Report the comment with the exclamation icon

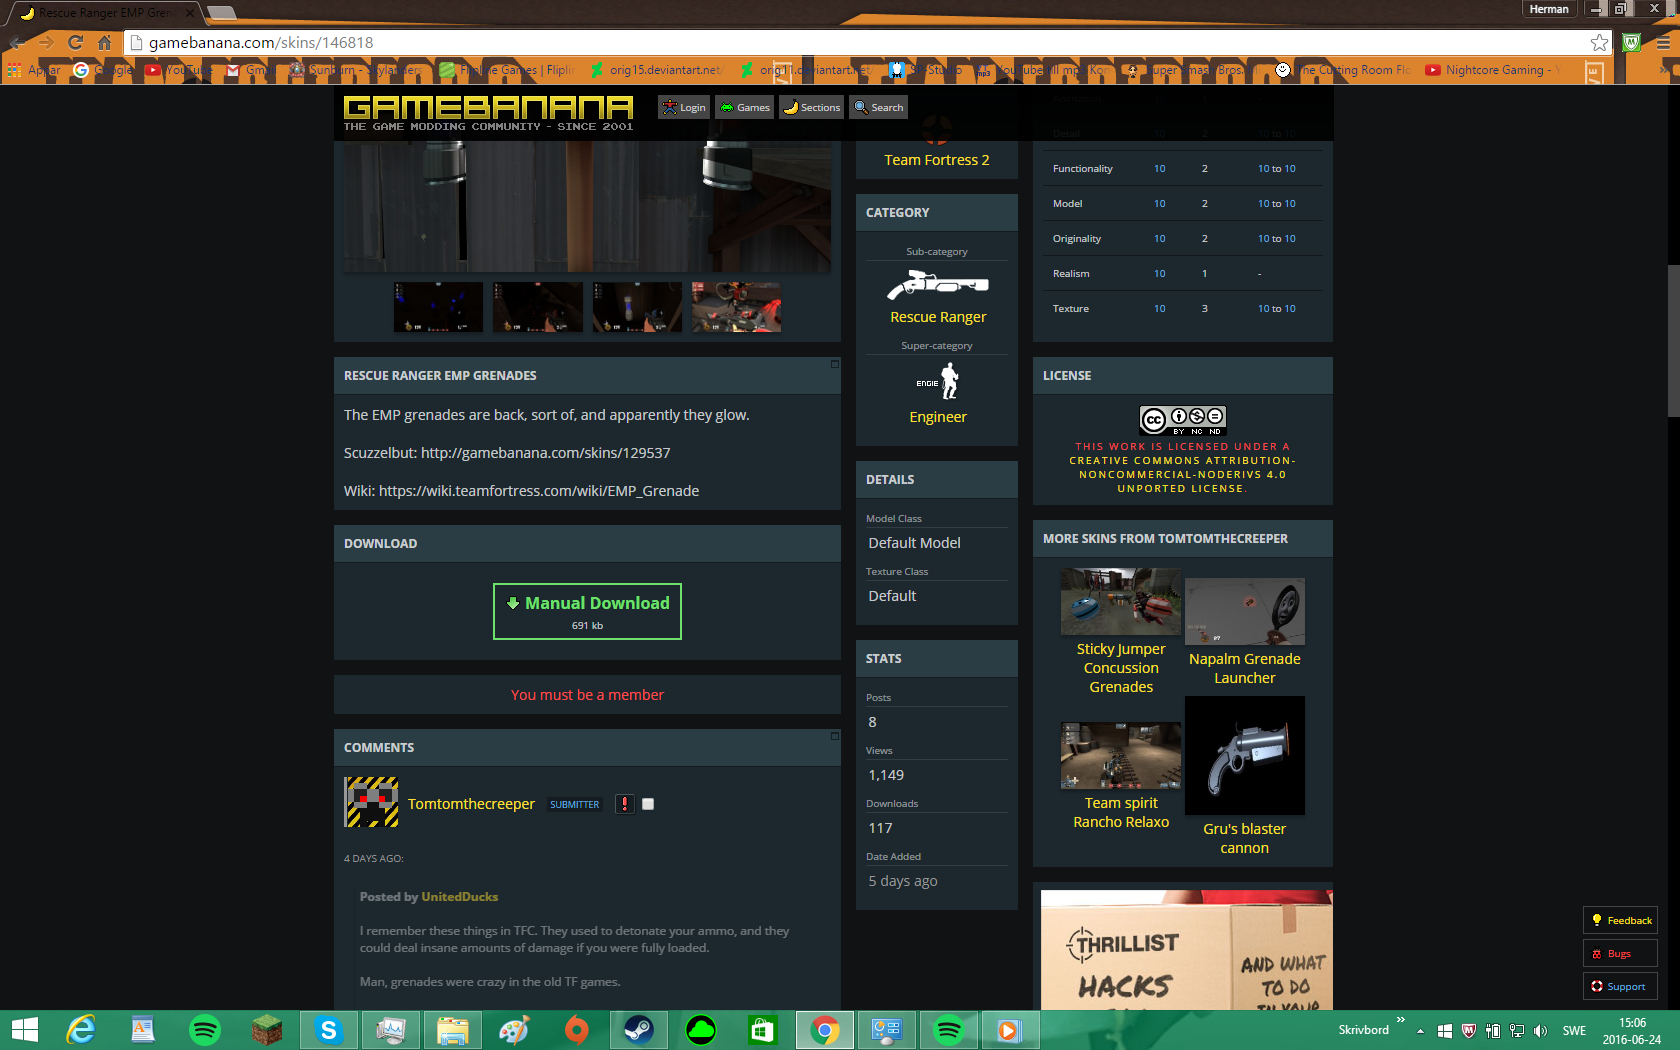pos(625,804)
